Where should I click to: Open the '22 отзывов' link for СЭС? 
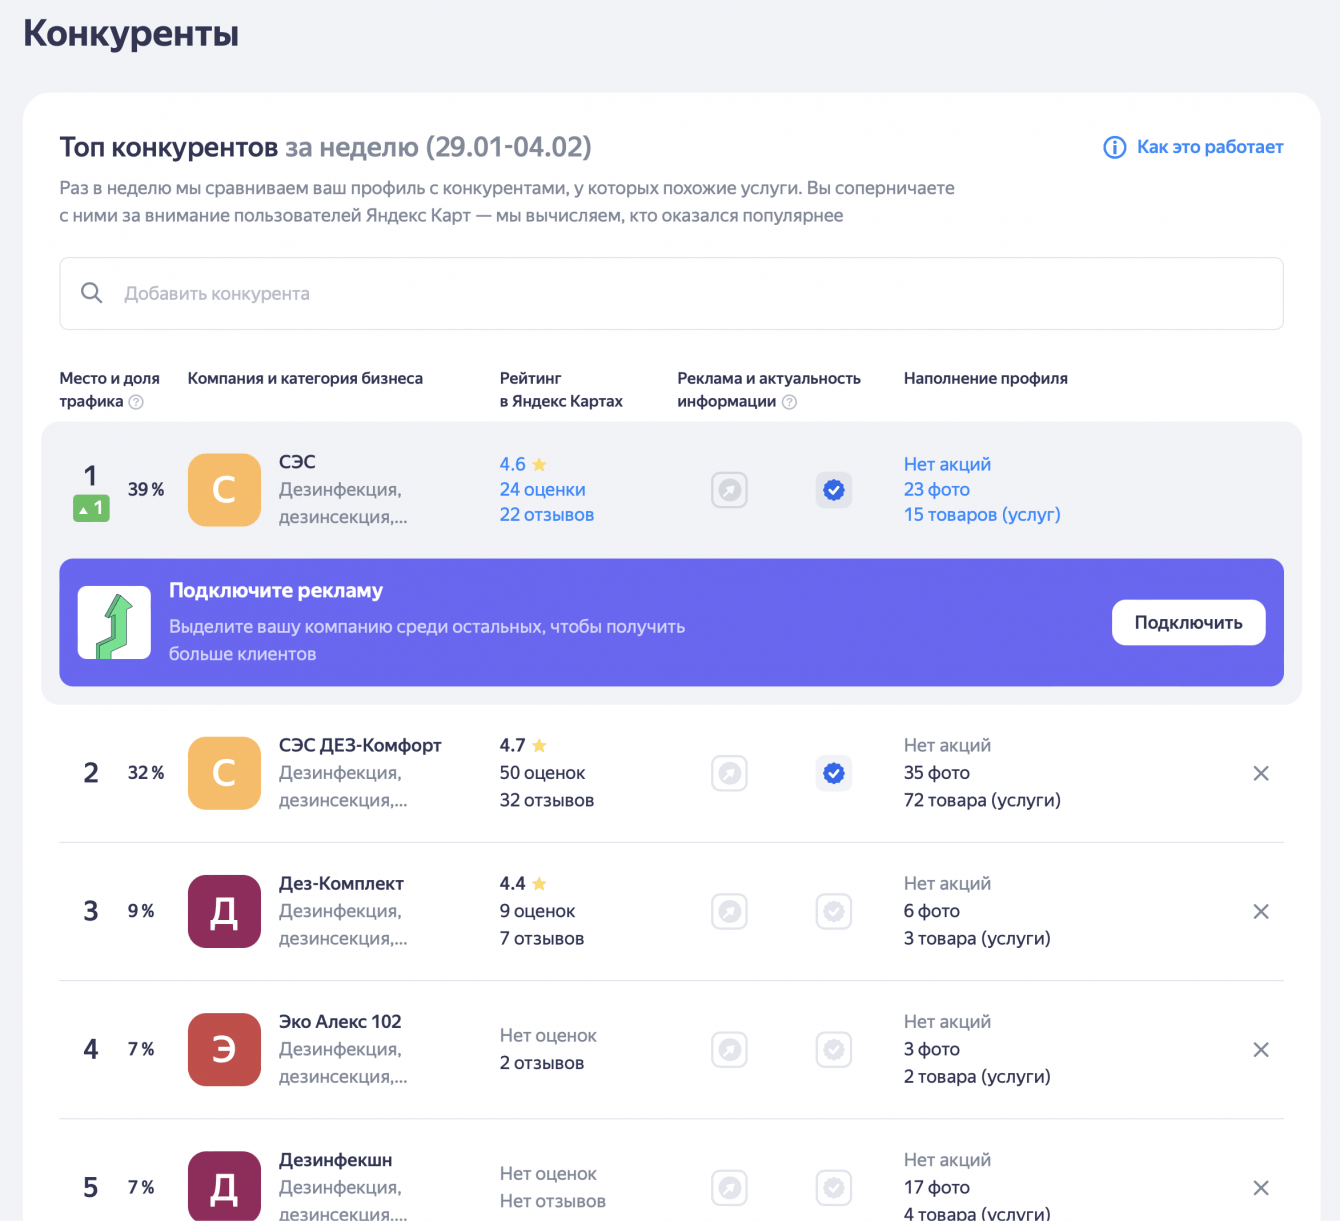coord(547,515)
